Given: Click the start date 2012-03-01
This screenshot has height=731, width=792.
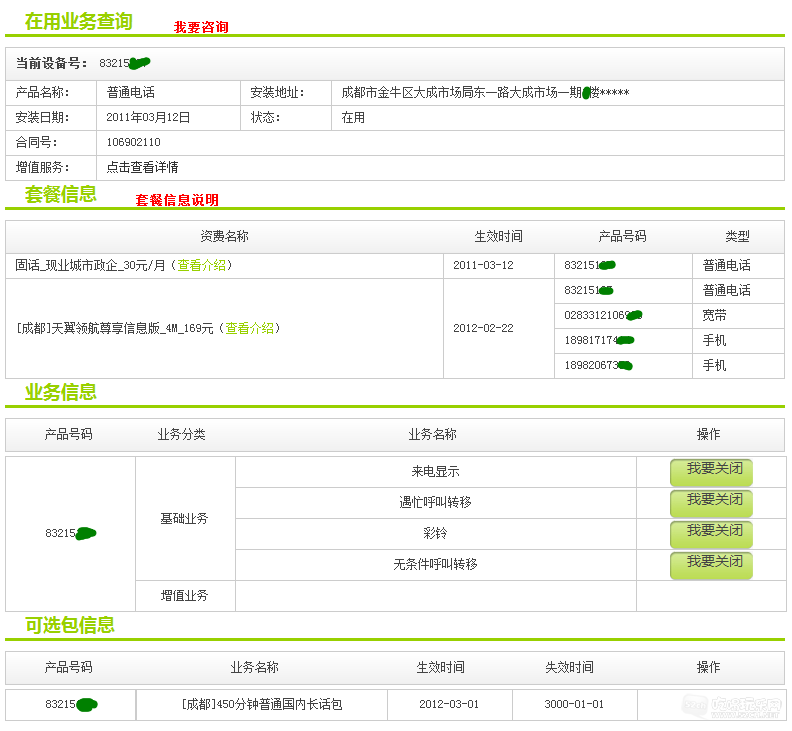Looking at the screenshot, I should coord(449,704).
